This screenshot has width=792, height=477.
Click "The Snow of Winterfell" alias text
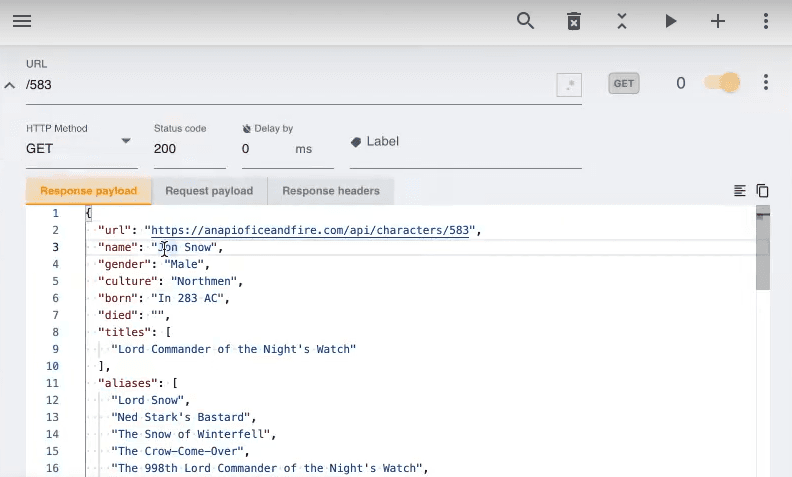pos(190,434)
